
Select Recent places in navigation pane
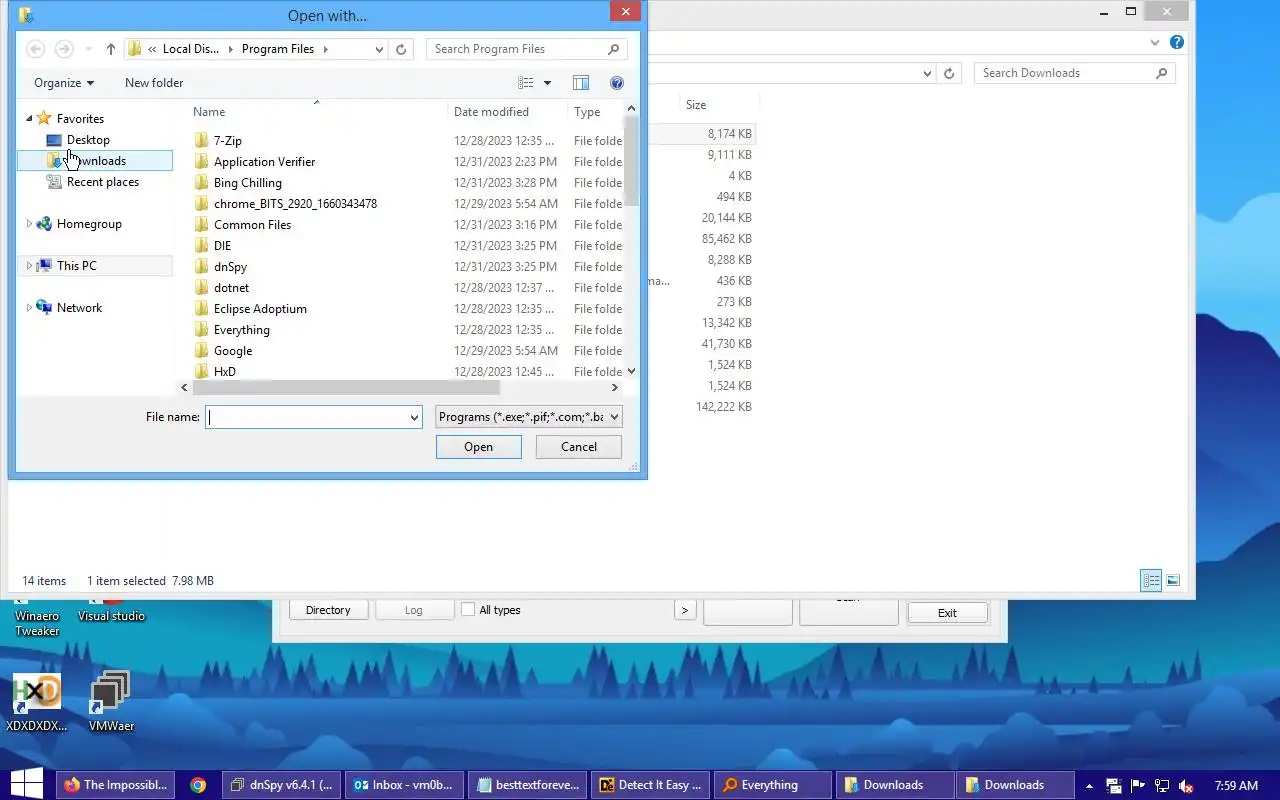(102, 182)
